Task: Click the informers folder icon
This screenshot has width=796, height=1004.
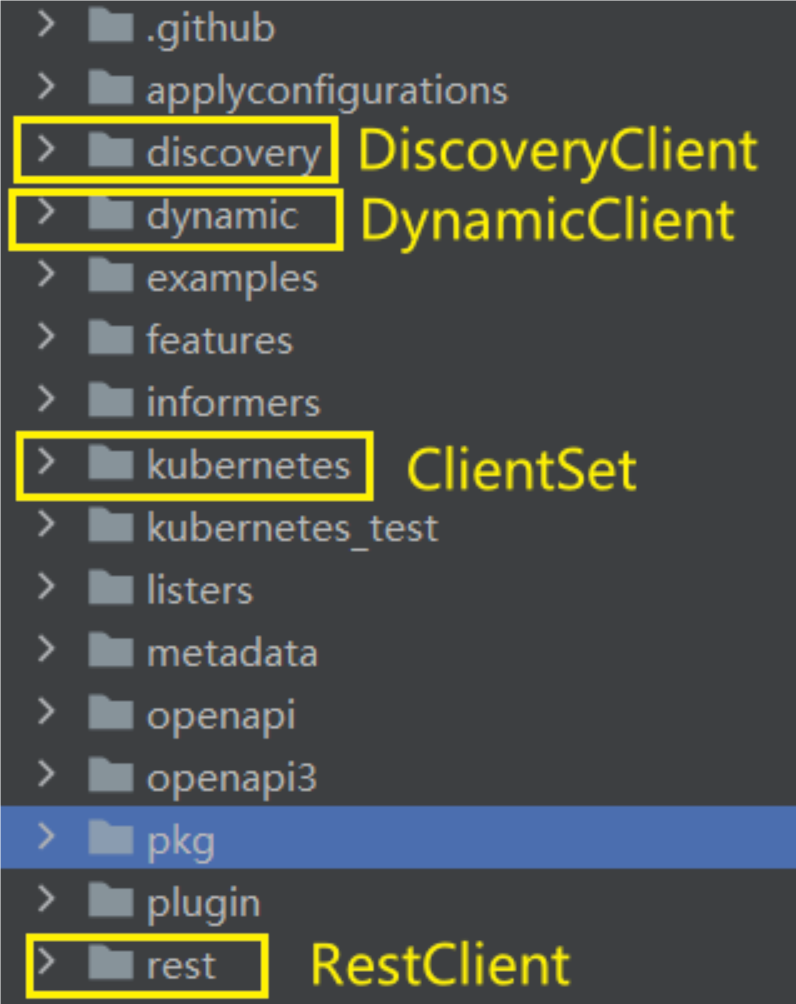Action: click(x=110, y=401)
